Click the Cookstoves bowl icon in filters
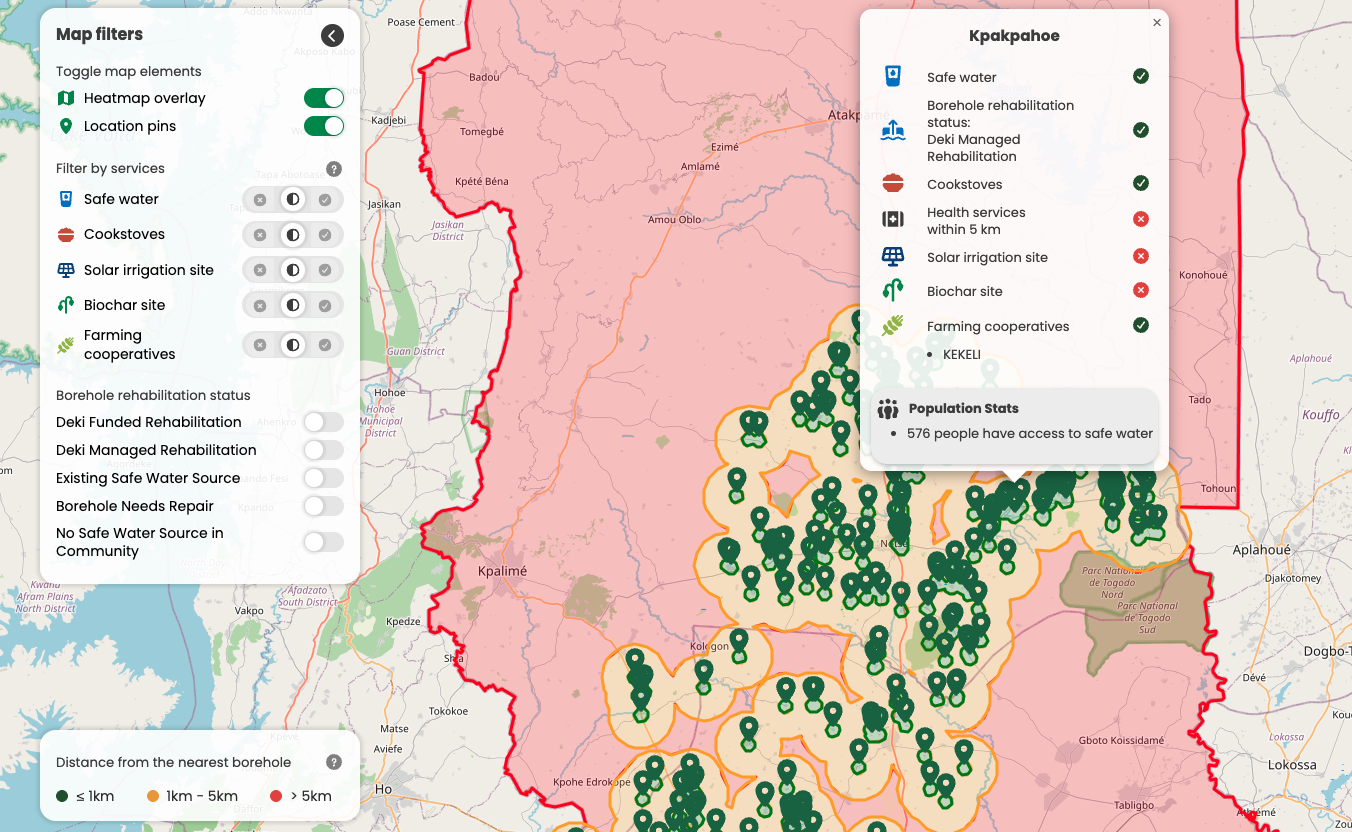 [x=66, y=235]
